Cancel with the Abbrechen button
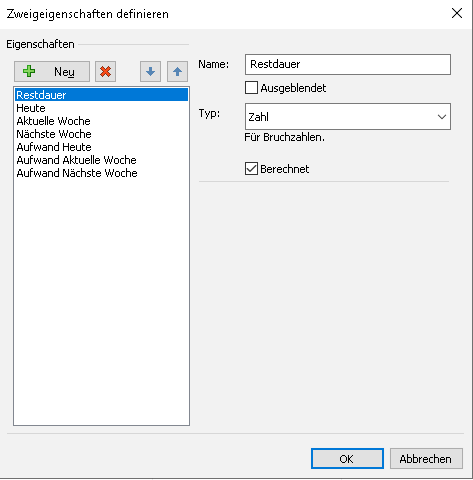 coord(426,459)
